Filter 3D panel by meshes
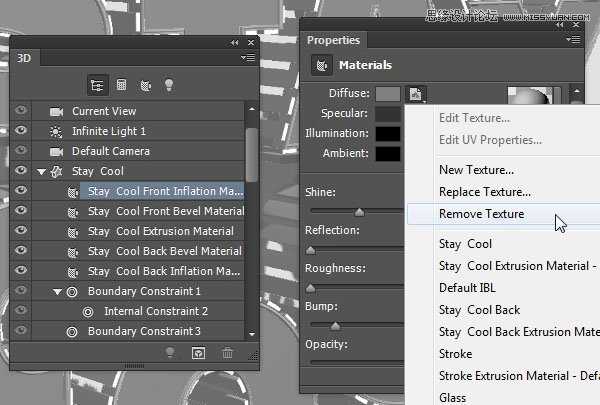This screenshot has width=600, height=405. tap(122, 85)
